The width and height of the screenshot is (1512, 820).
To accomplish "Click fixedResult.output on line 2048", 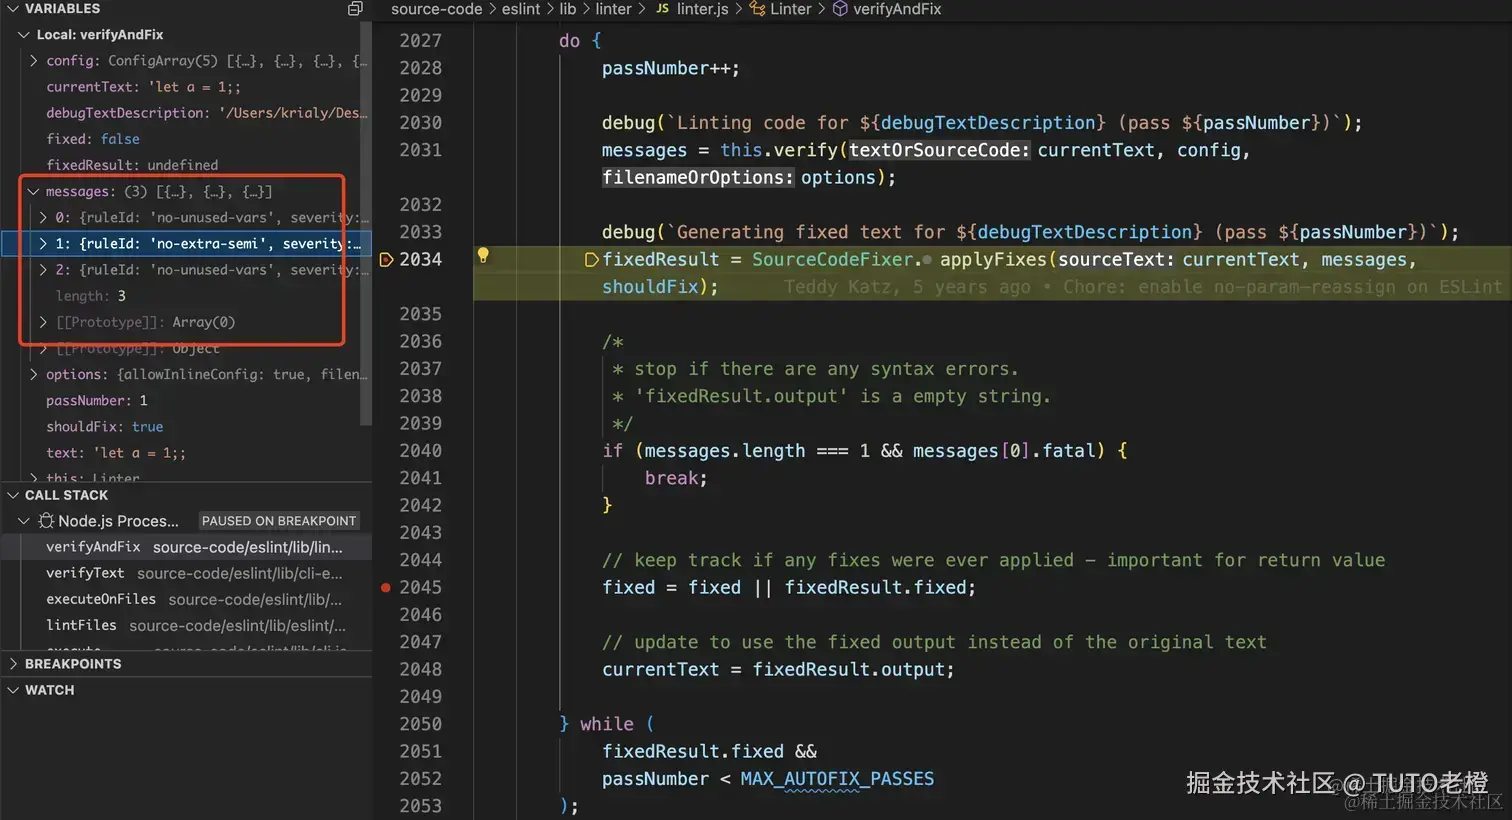I will pyautogui.click(x=848, y=670).
